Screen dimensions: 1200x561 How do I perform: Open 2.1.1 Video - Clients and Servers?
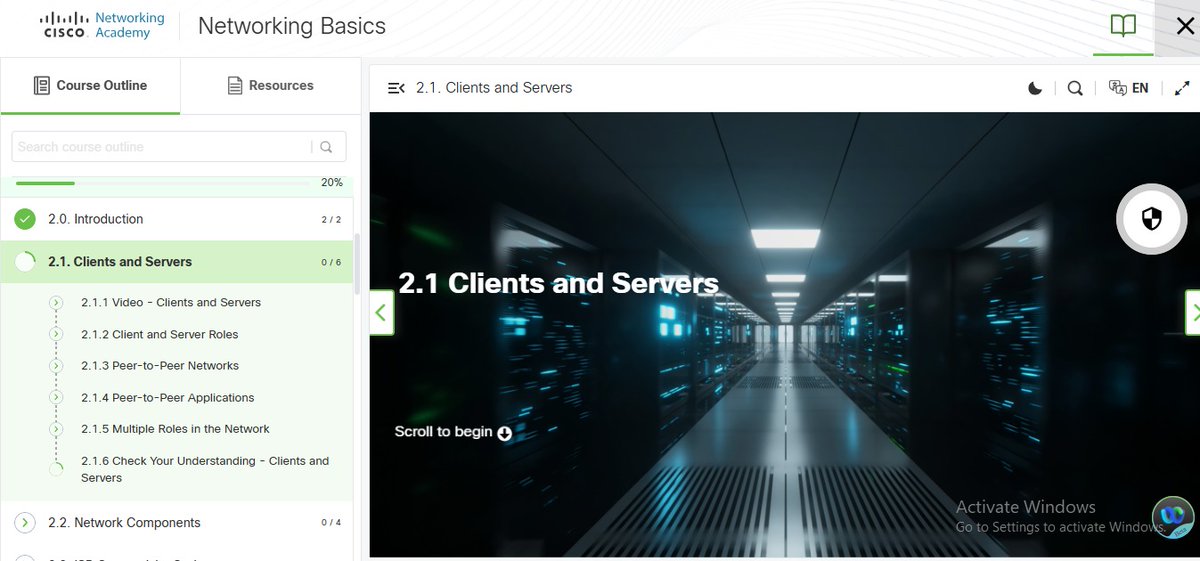(171, 302)
